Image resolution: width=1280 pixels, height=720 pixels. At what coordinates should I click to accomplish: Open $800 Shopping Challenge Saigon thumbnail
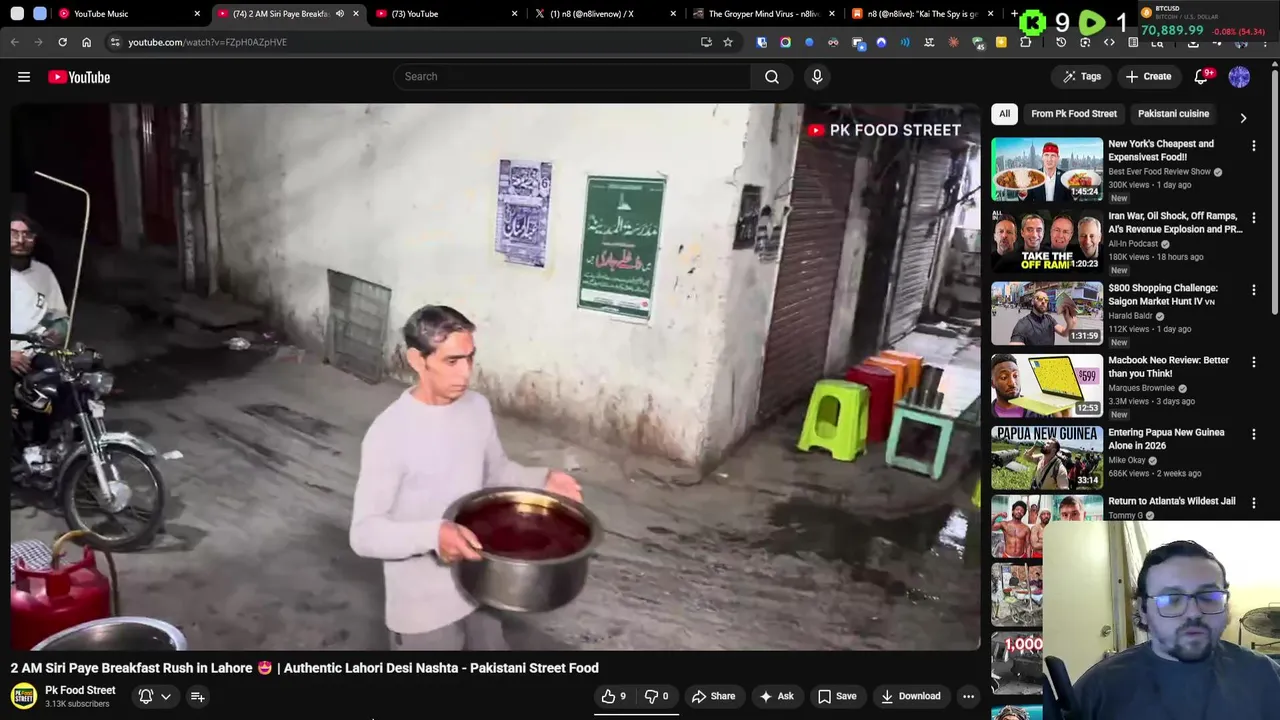click(1047, 313)
